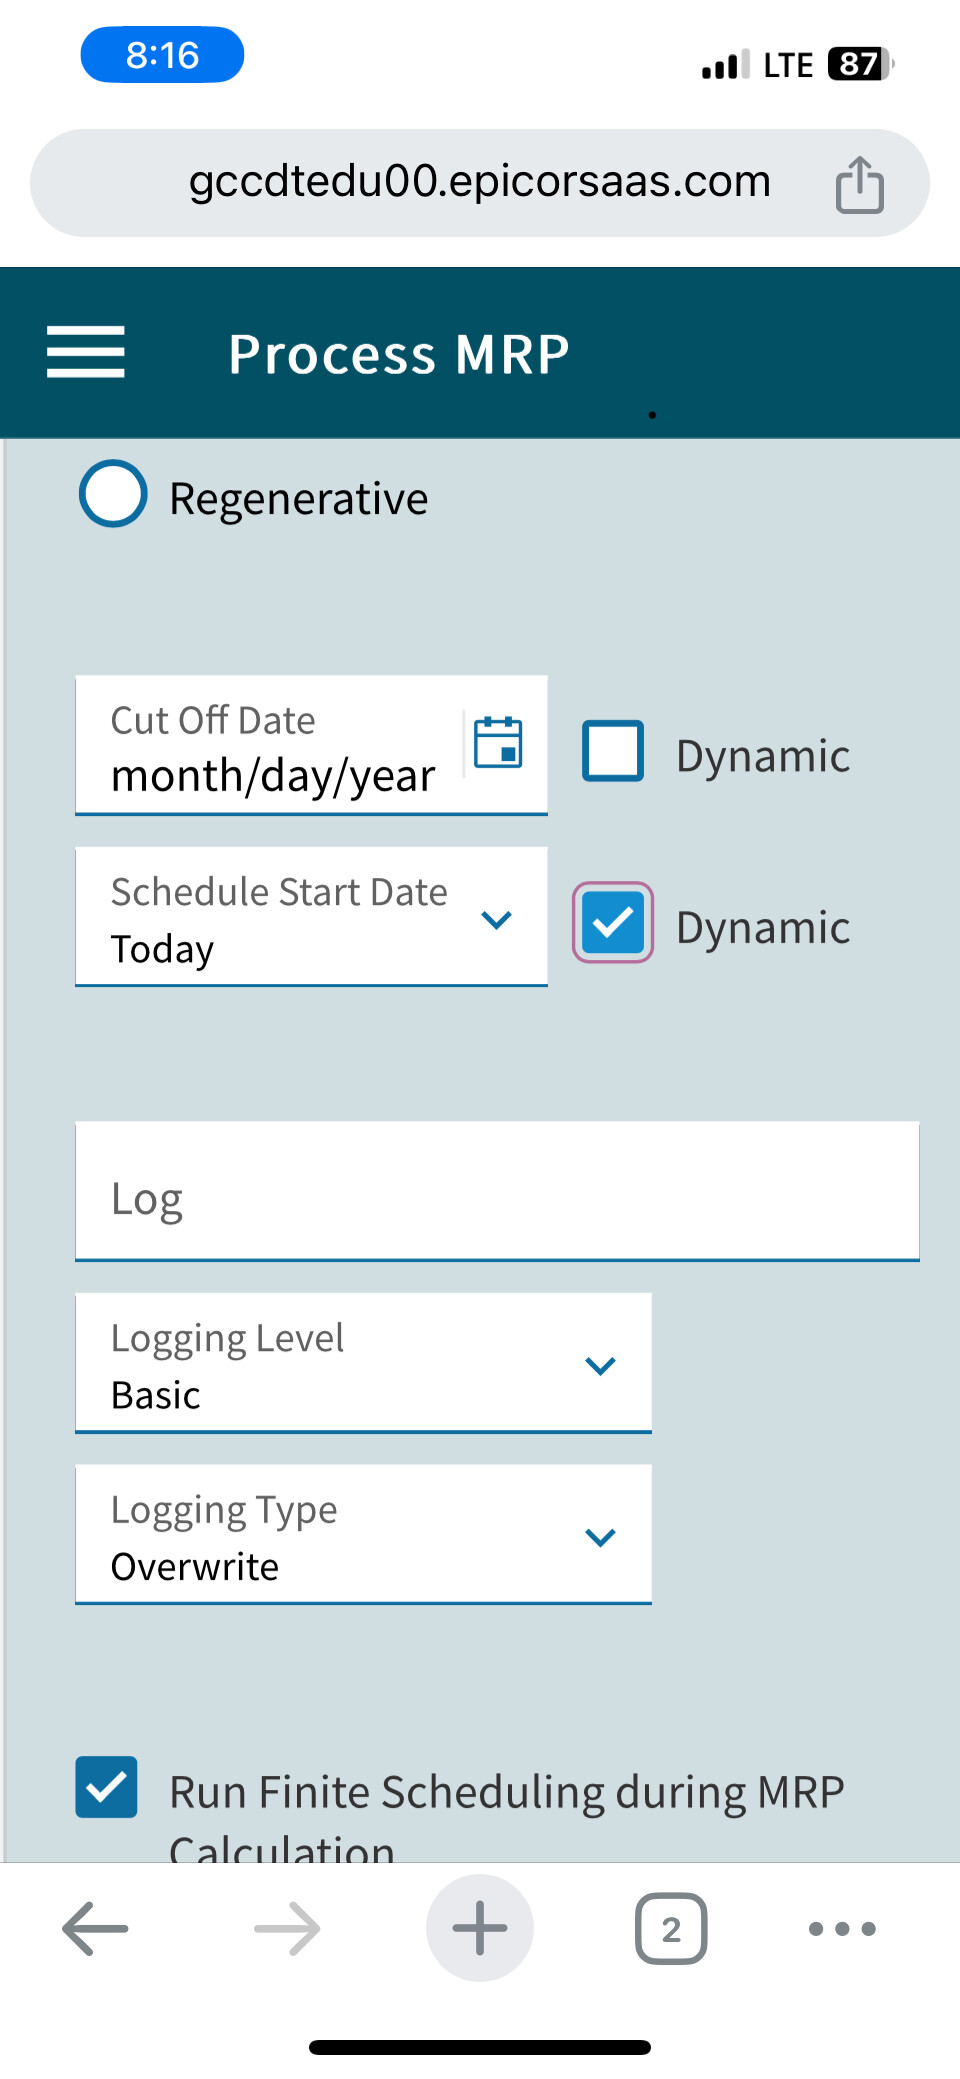Image resolution: width=960 pixels, height=2079 pixels.
Task: Click the Log input field
Action: coord(497,1191)
